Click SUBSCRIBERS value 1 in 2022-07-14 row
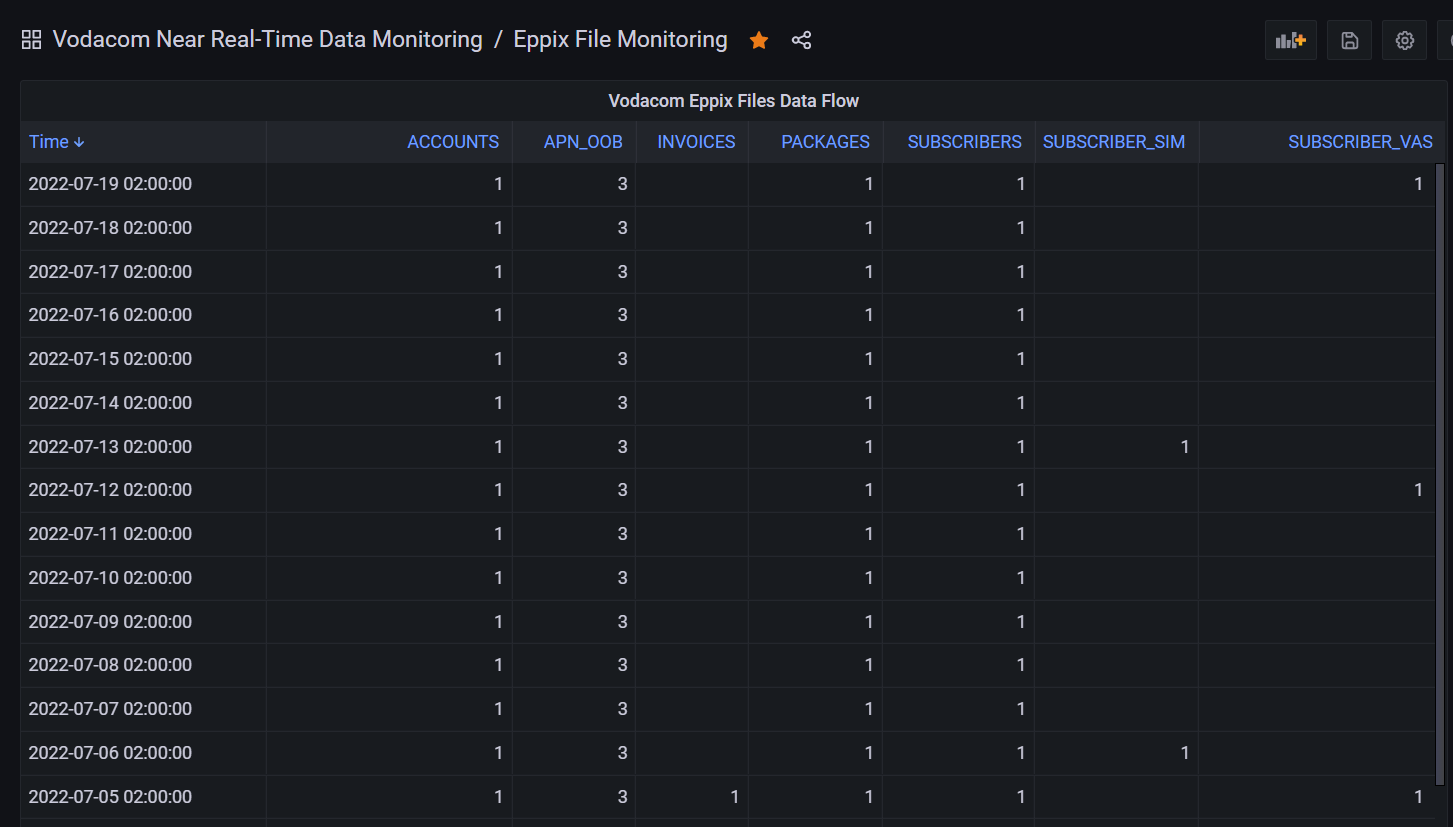Image resolution: width=1453 pixels, height=827 pixels. [x=1021, y=403]
